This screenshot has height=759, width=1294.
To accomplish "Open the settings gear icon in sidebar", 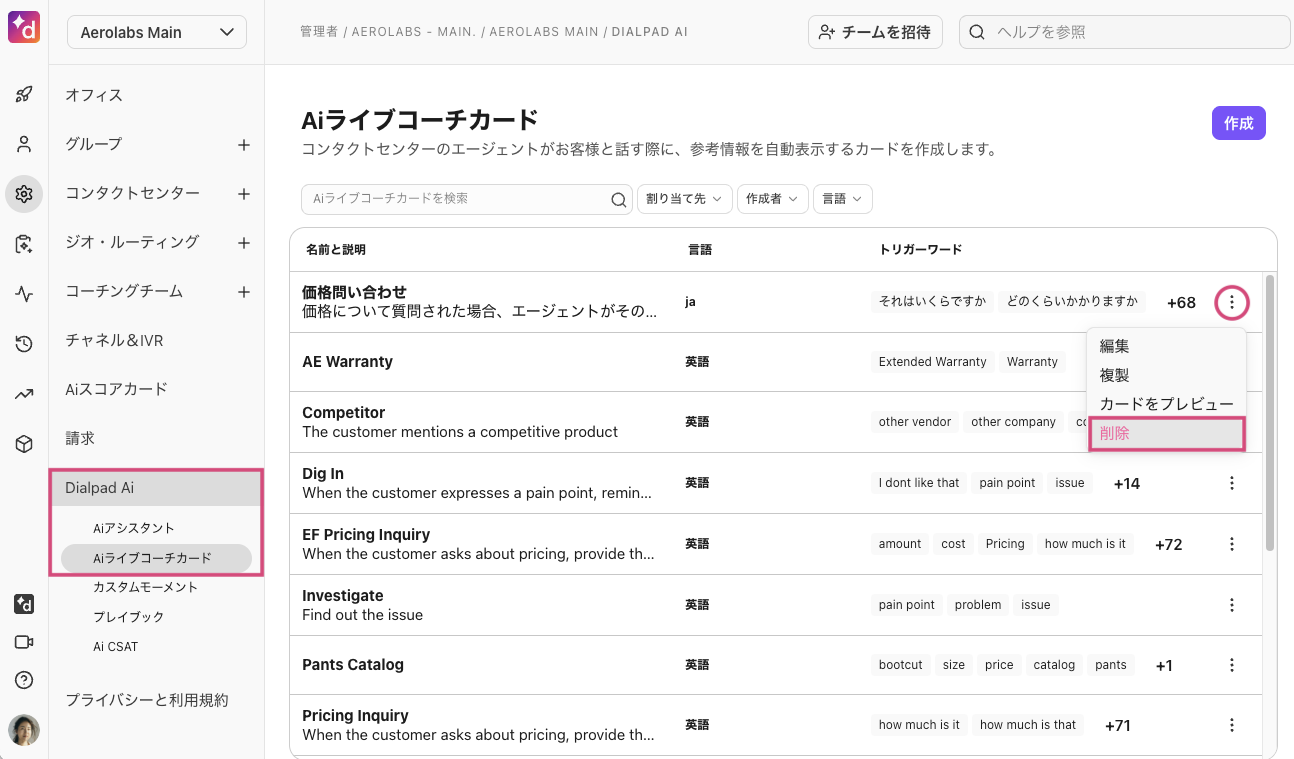I will [24, 194].
